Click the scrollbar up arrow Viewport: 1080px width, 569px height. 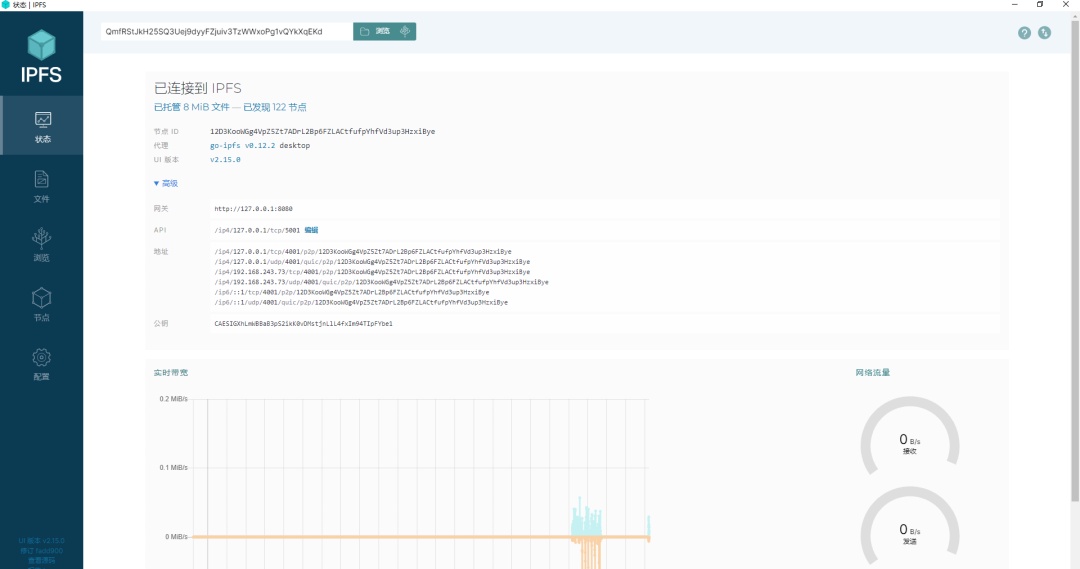(1074, 15)
